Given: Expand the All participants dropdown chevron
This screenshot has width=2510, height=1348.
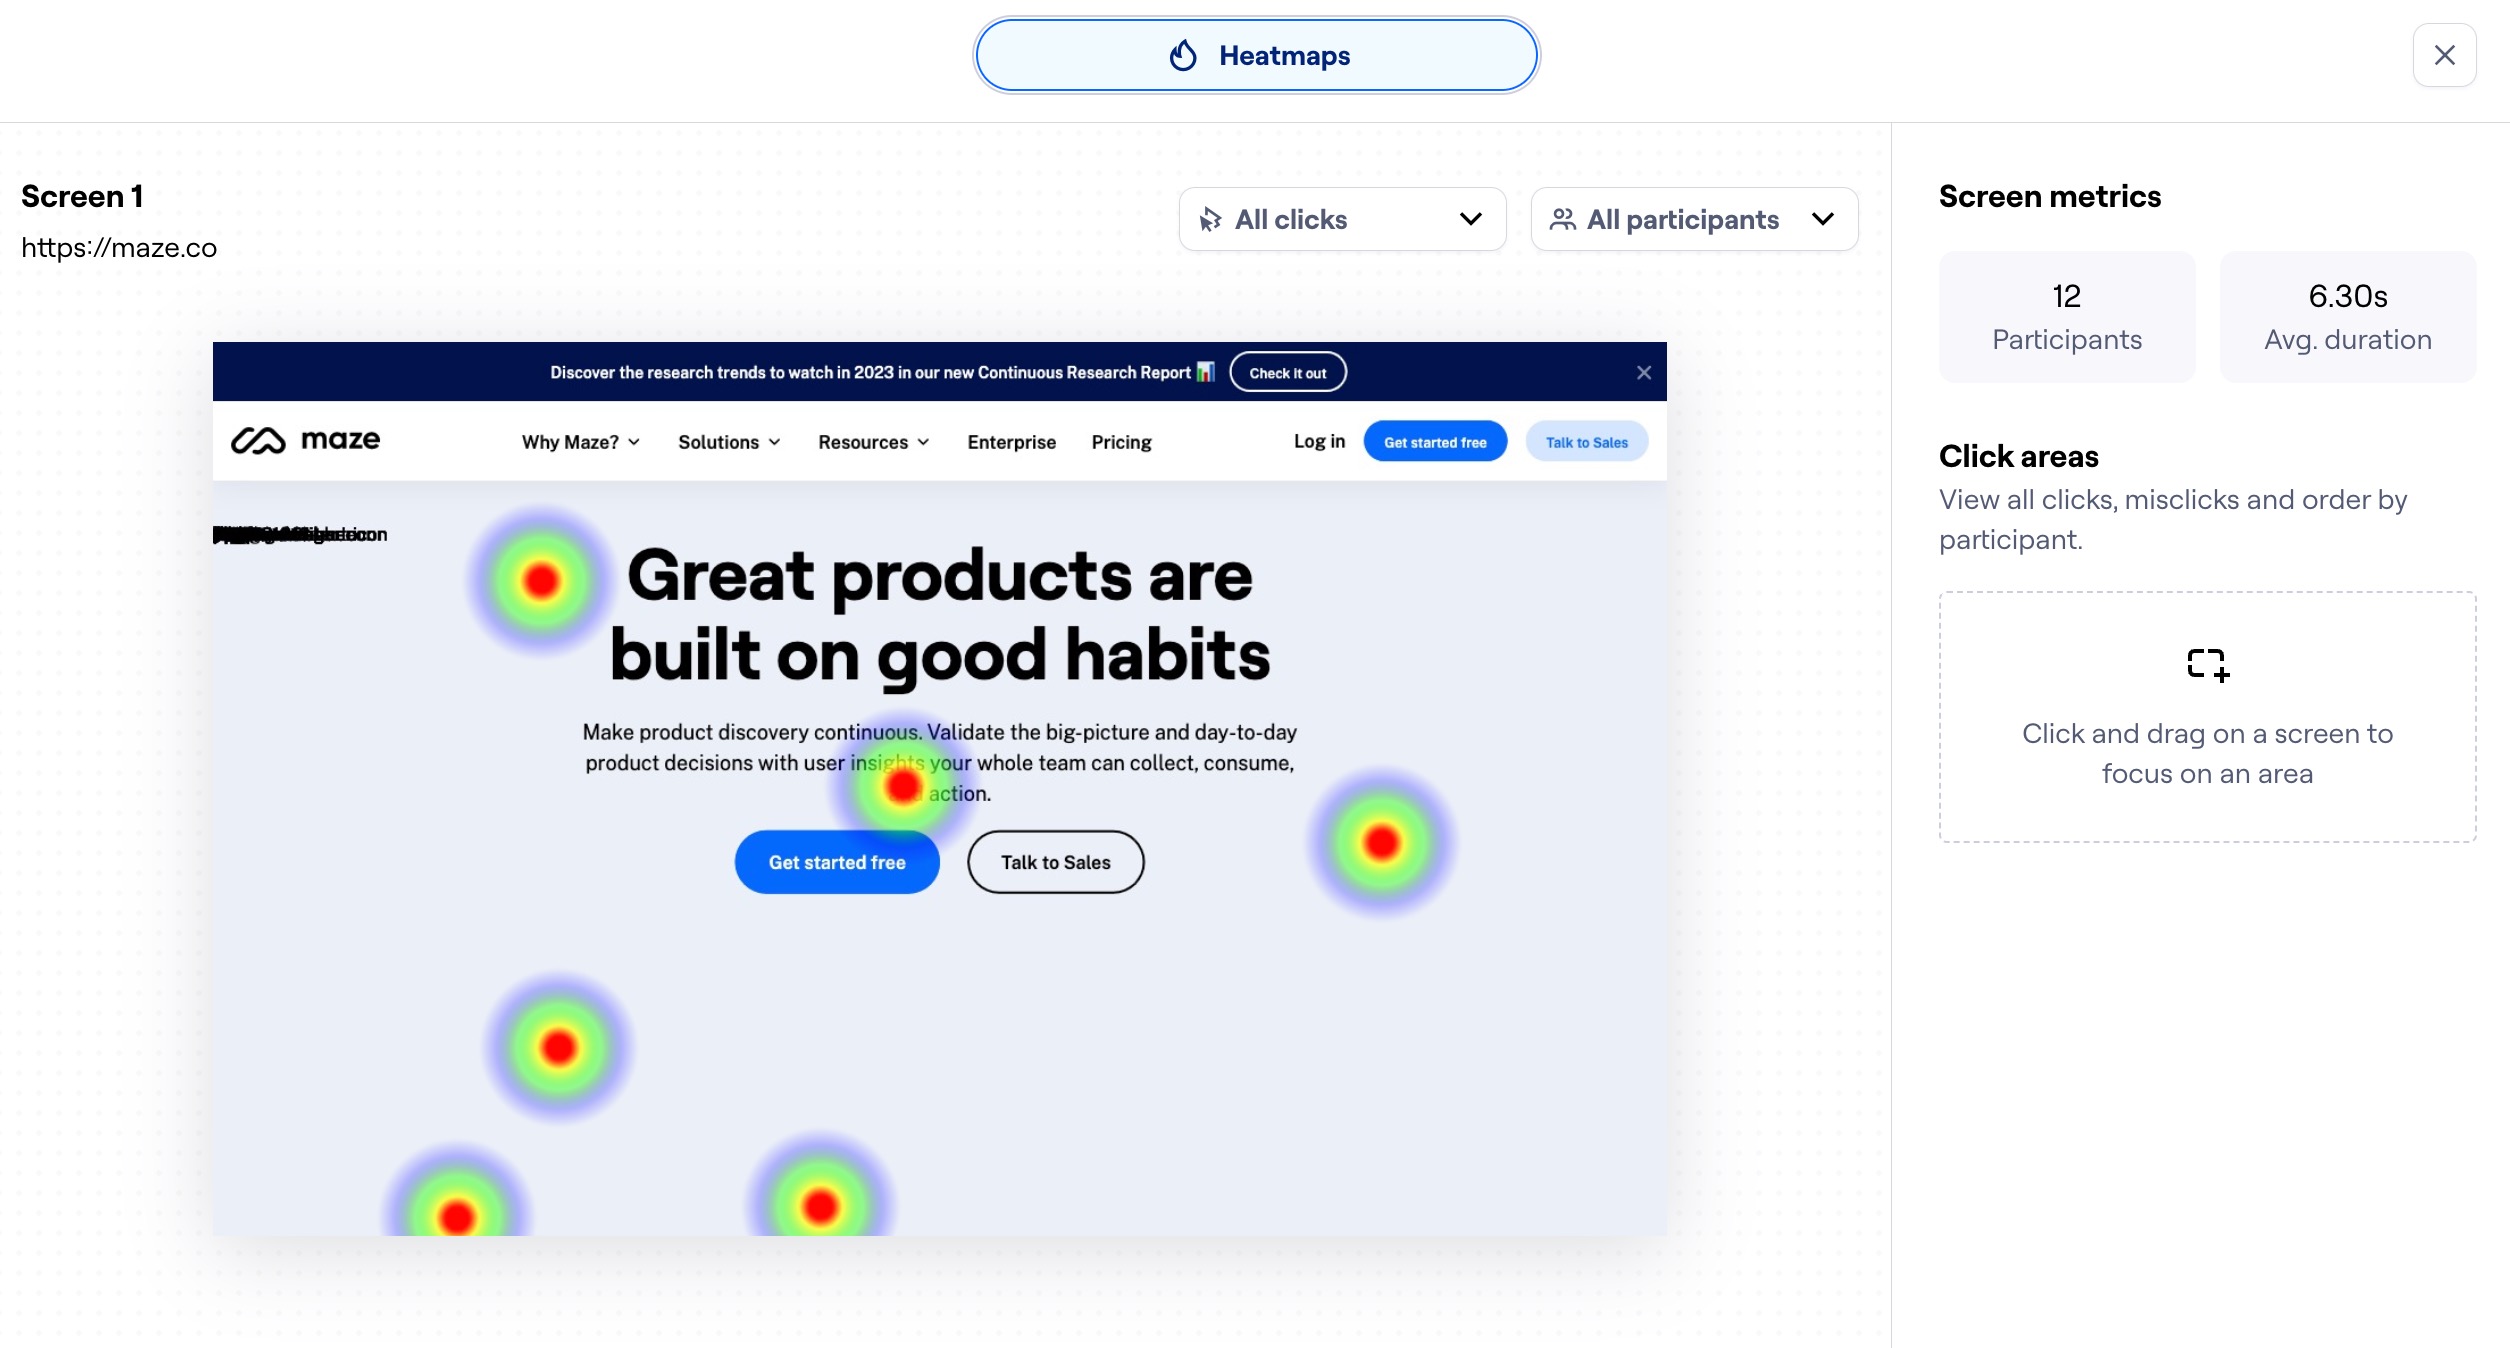Looking at the screenshot, I should click(1822, 220).
